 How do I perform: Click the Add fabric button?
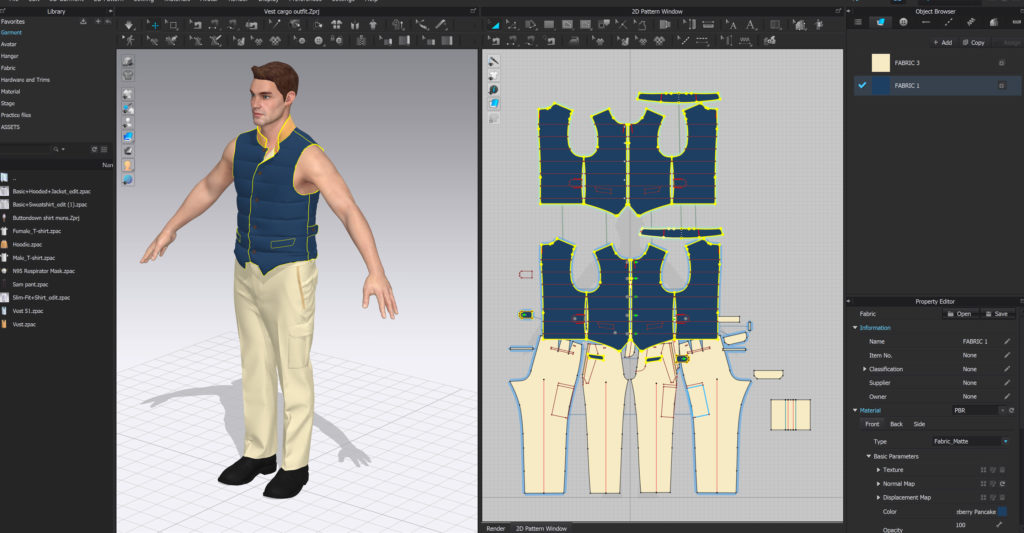pos(942,42)
